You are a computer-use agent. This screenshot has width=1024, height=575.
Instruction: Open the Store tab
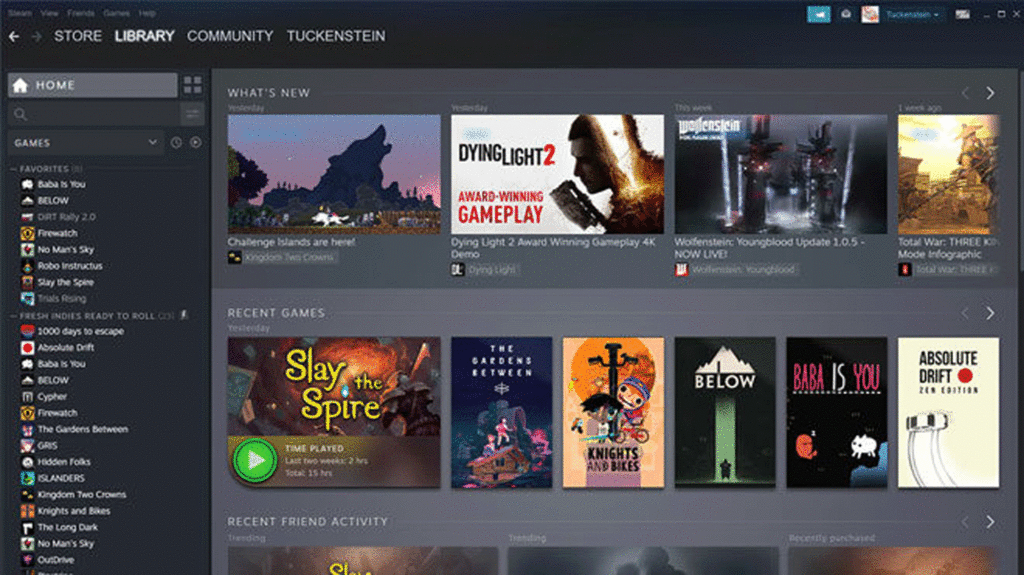pyautogui.click(x=78, y=36)
